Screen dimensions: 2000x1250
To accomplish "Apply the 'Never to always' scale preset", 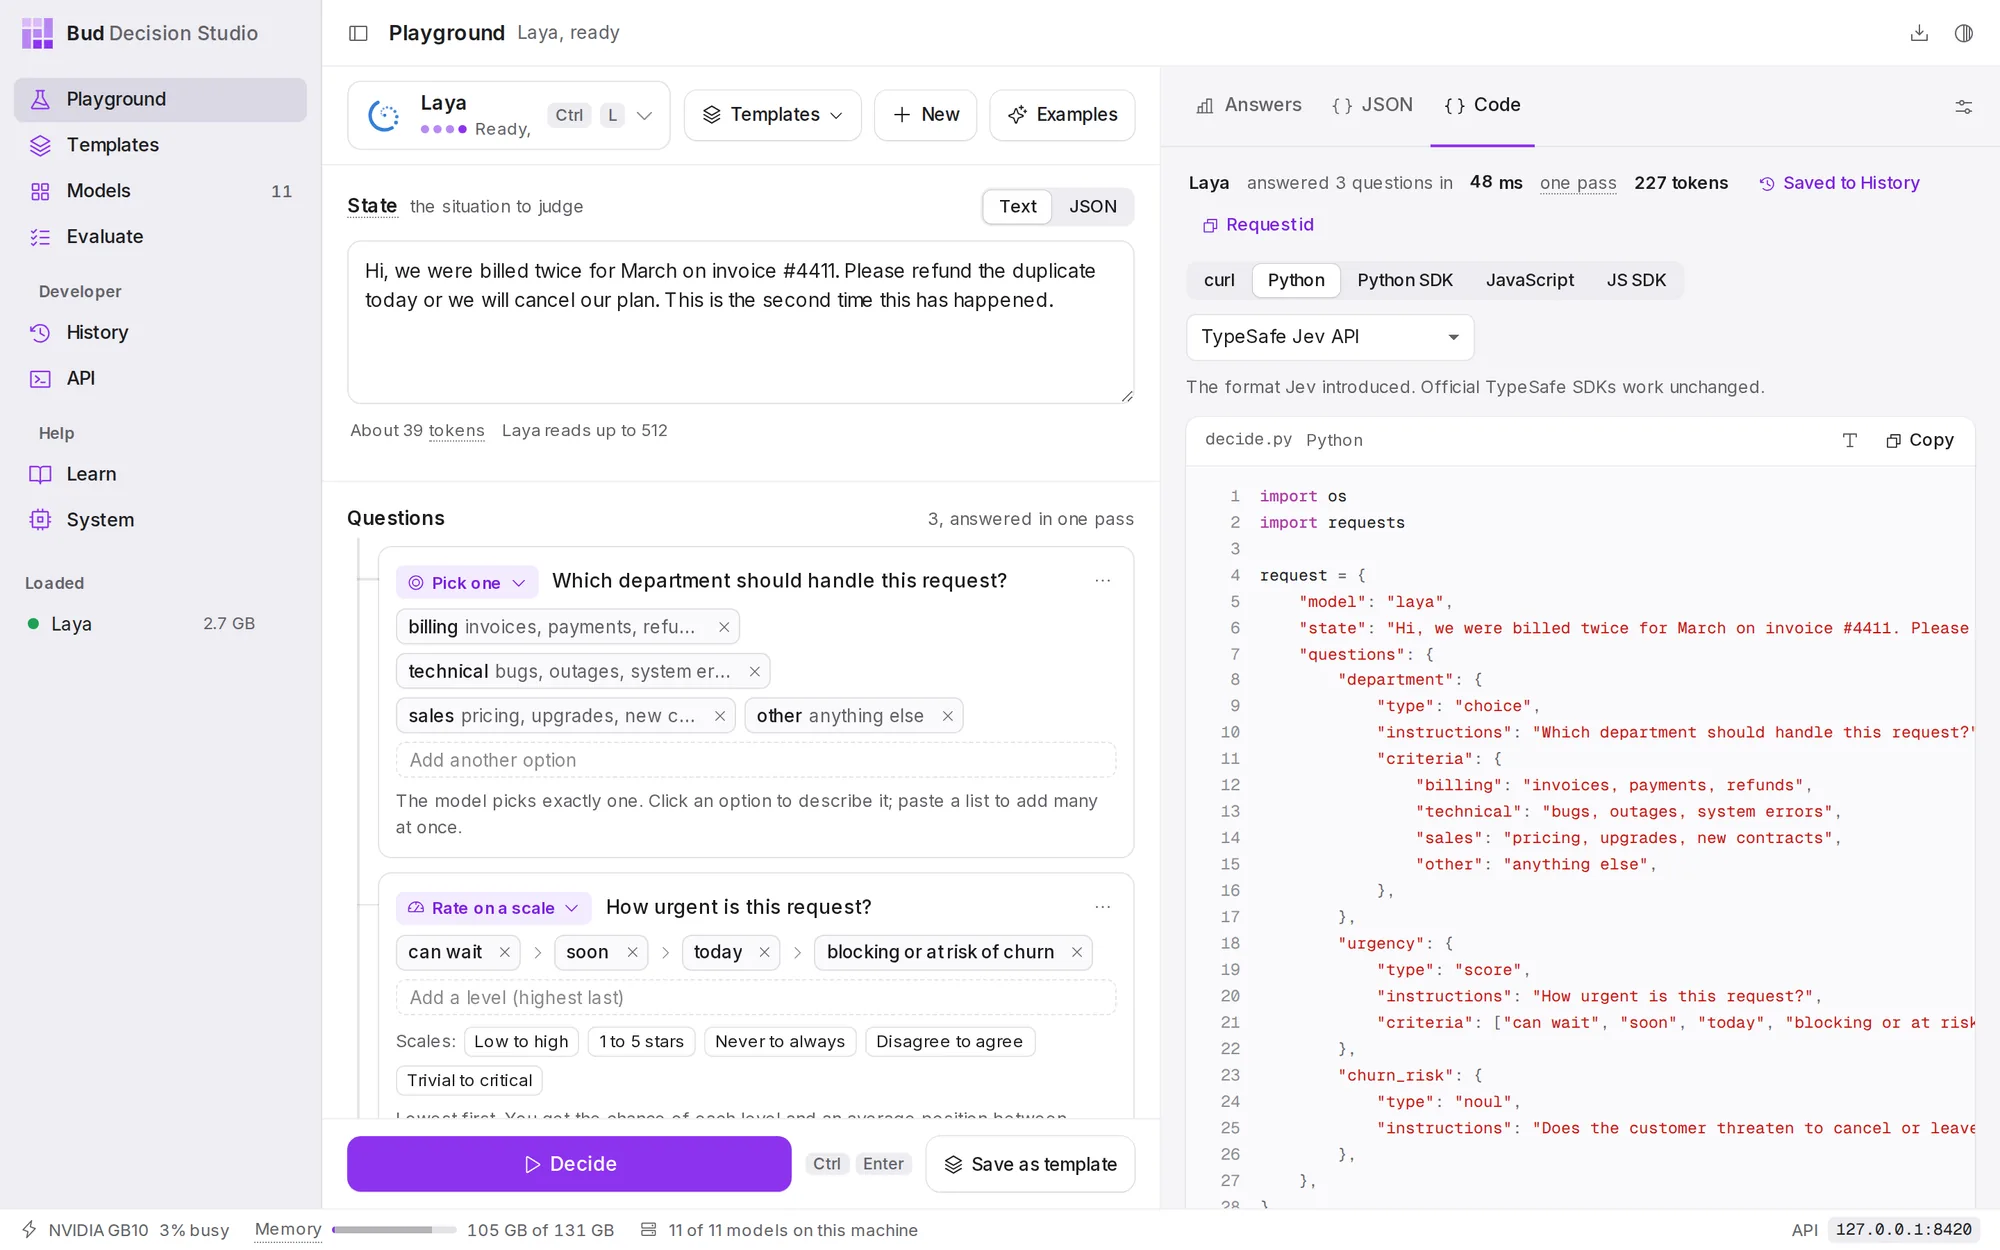I will point(780,1043).
